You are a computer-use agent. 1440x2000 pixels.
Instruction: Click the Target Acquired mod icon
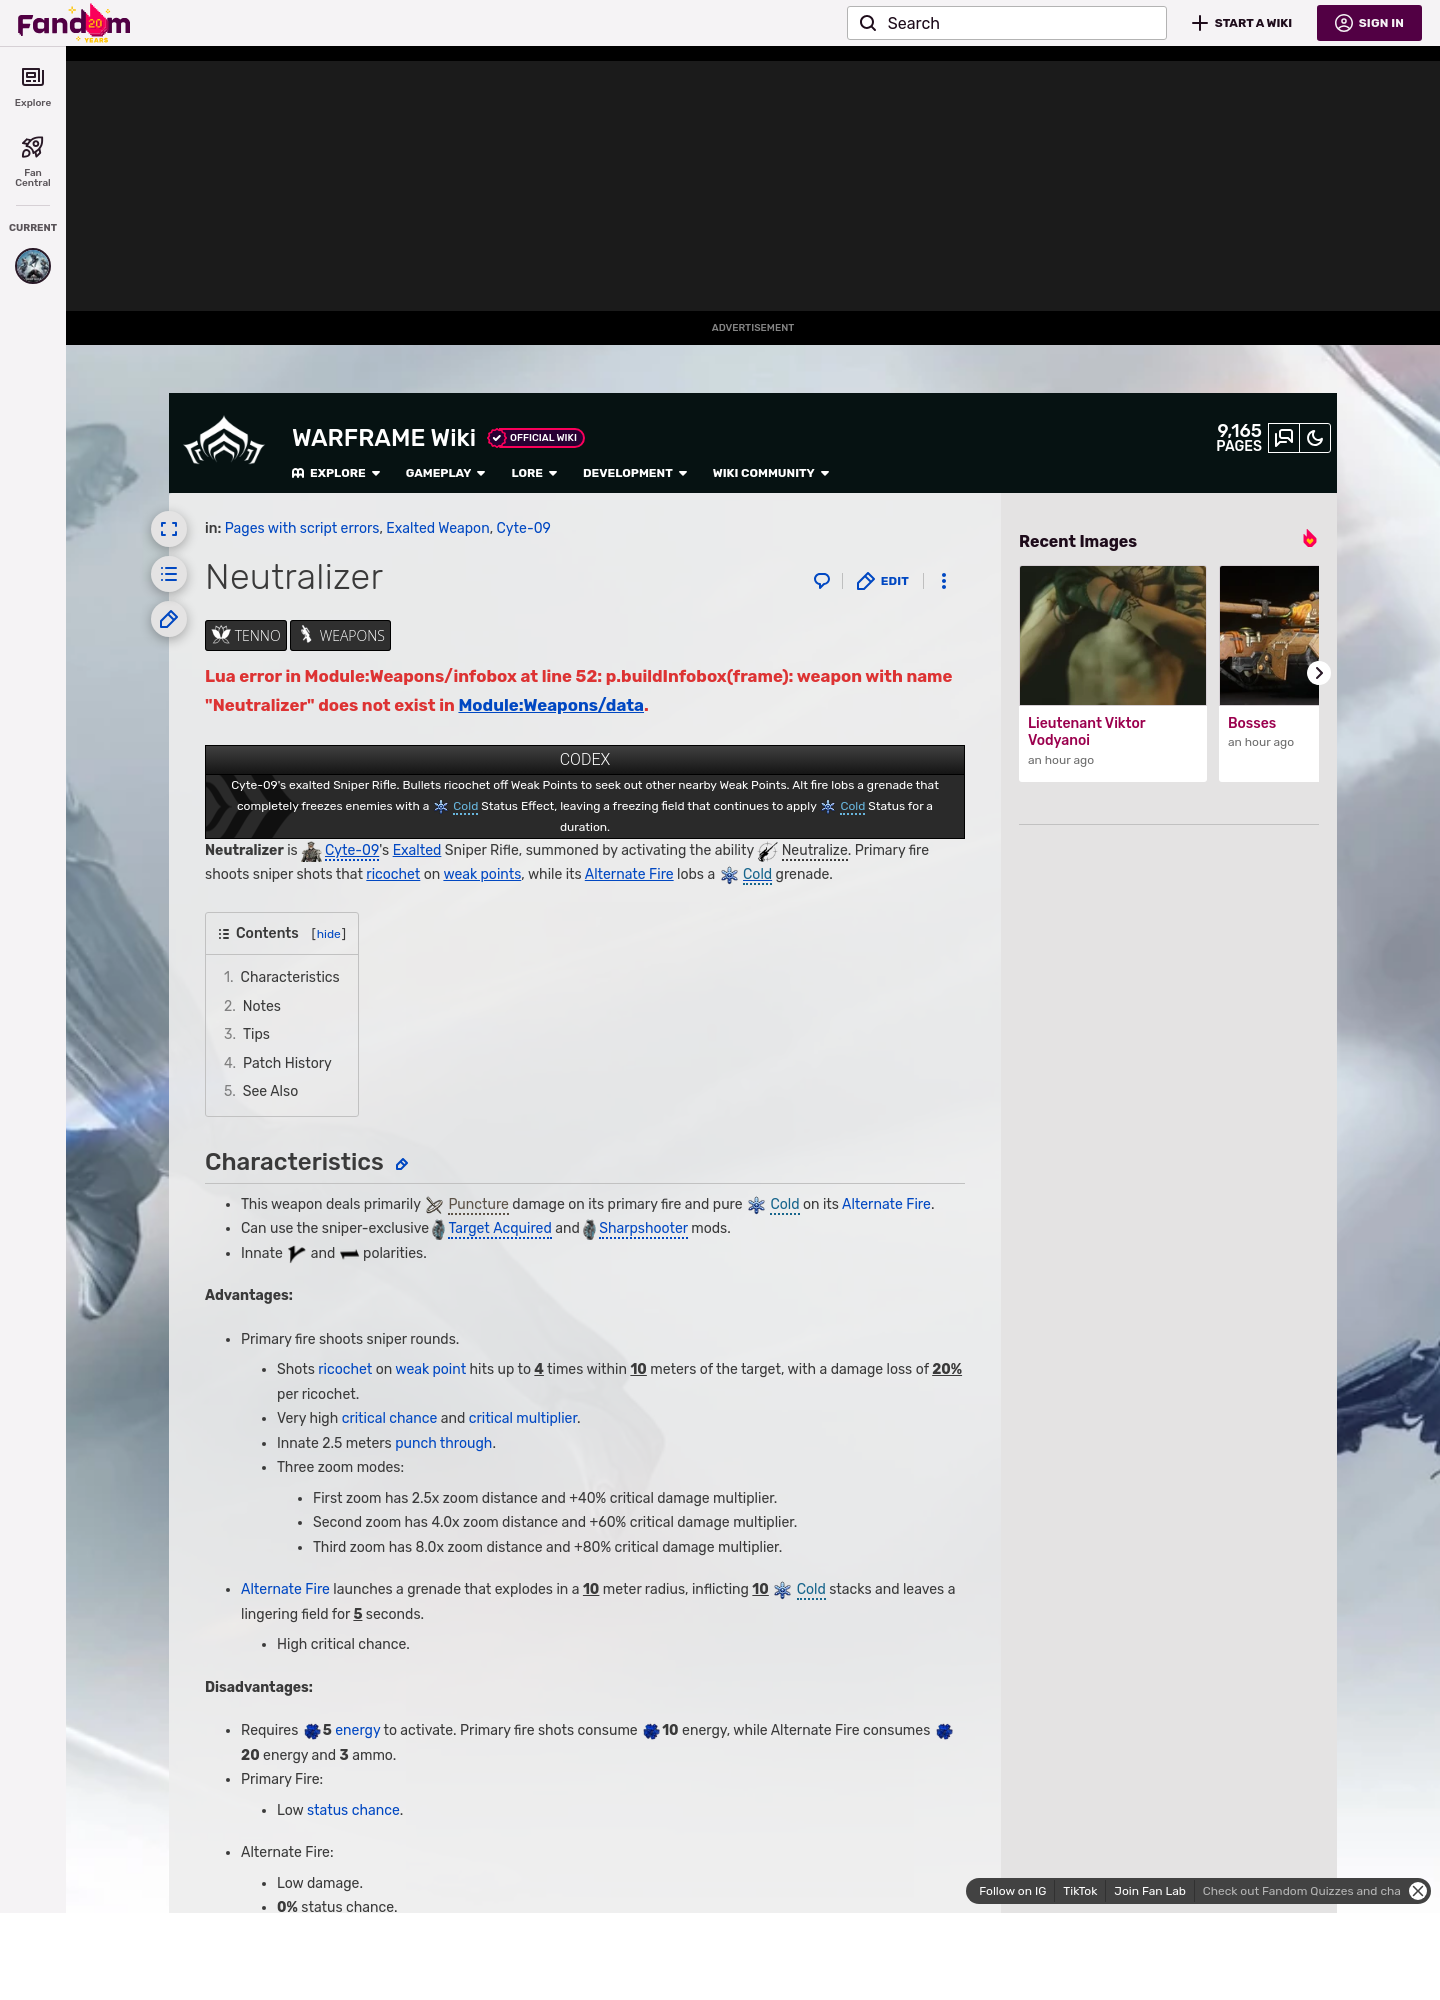(438, 1229)
